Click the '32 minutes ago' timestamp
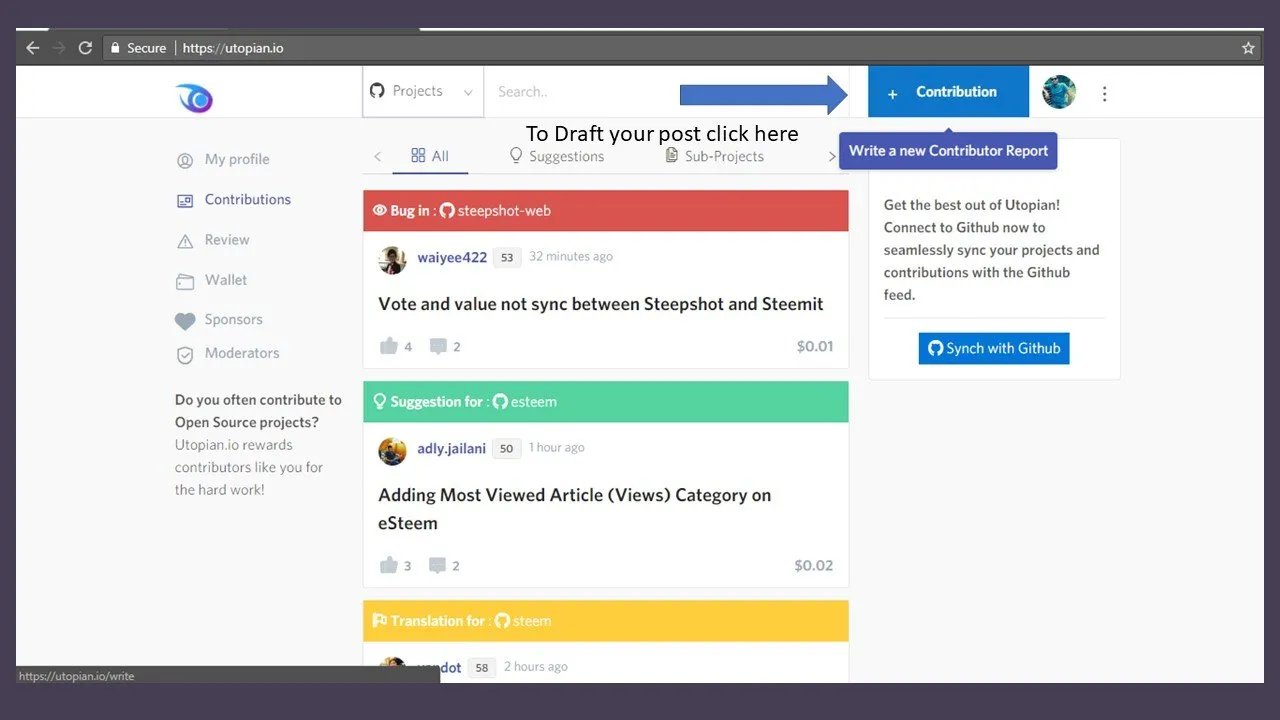 coord(571,257)
